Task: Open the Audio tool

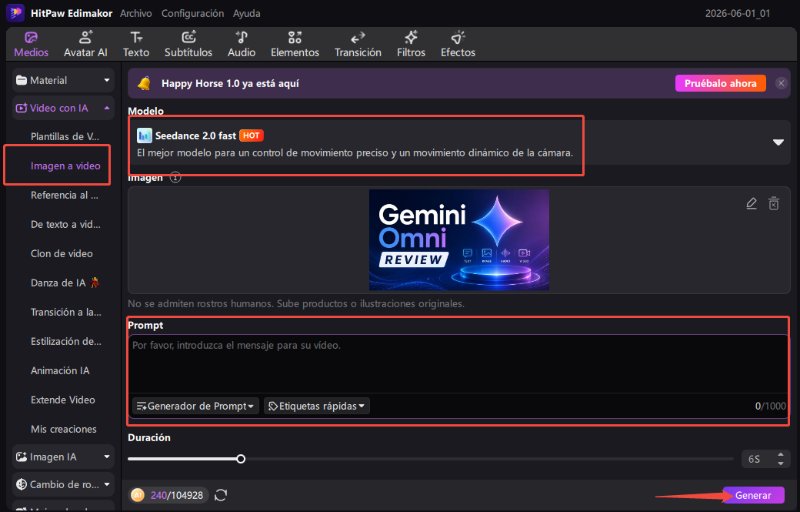Action: (x=241, y=44)
